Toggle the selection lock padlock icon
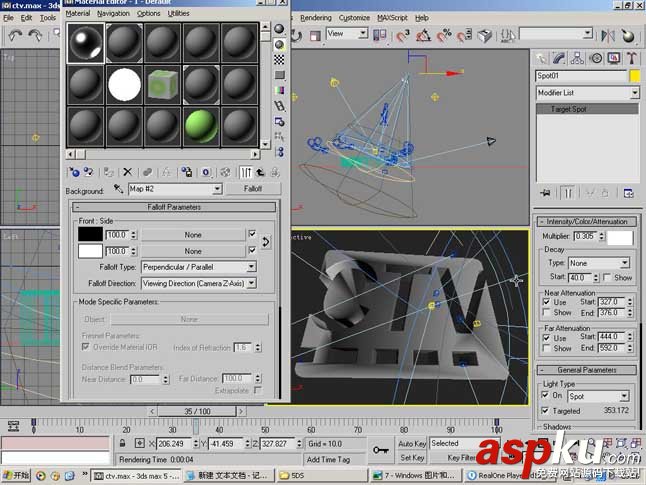 [122, 444]
